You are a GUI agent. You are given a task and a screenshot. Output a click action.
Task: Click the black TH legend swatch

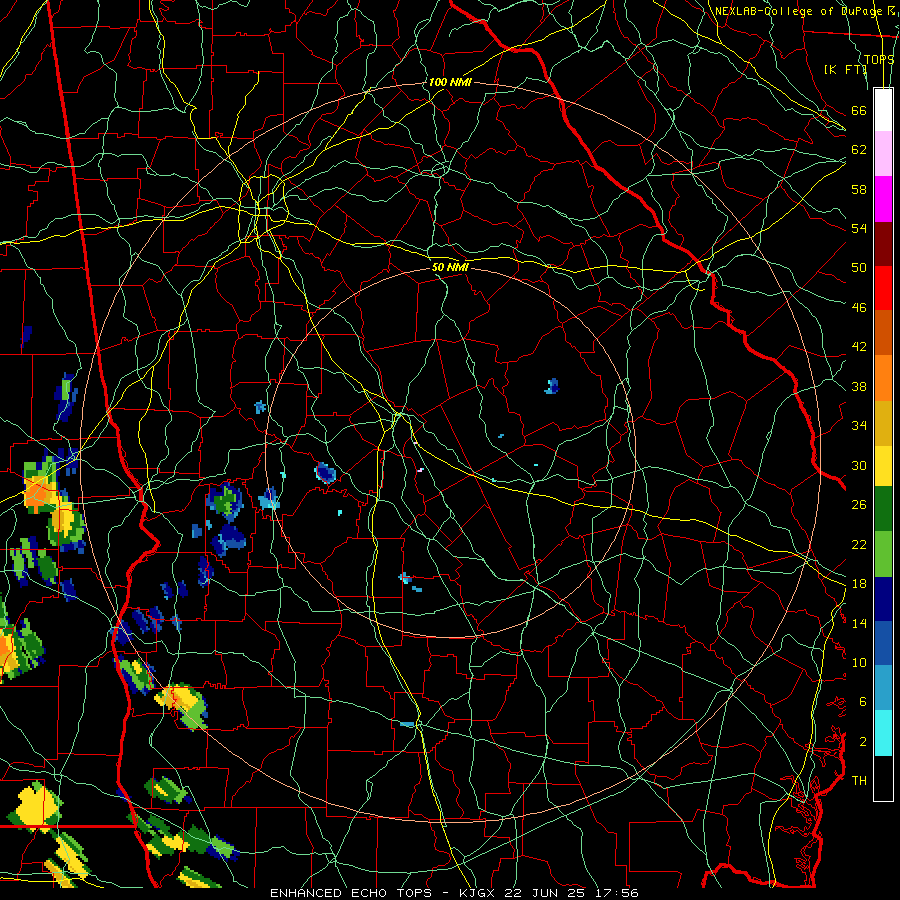[x=883, y=778]
